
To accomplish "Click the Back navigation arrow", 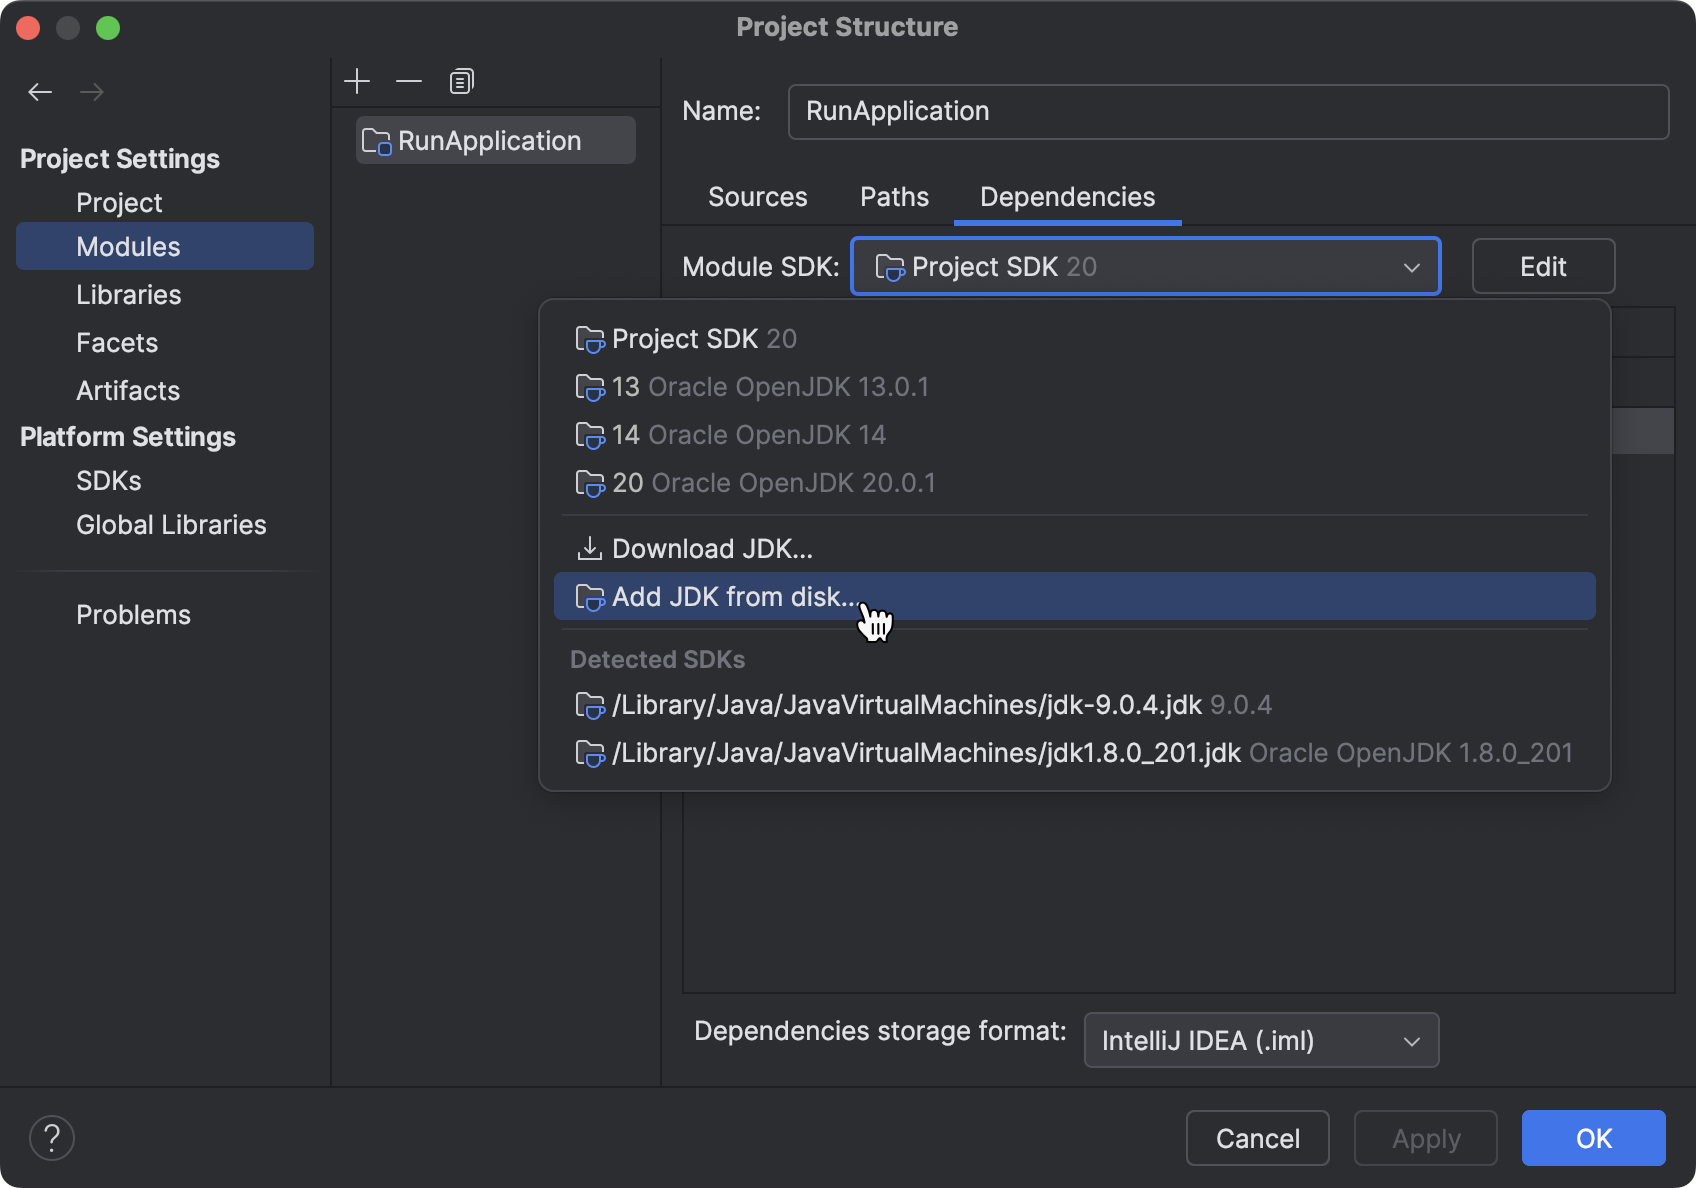I will (x=40, y=91).
